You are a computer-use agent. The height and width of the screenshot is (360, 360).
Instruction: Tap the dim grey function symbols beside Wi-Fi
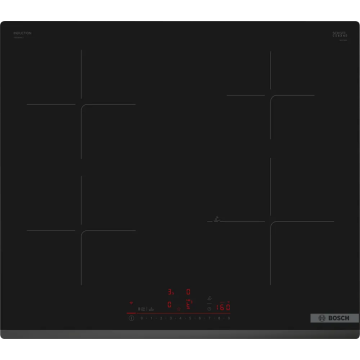tap(146, 309)
